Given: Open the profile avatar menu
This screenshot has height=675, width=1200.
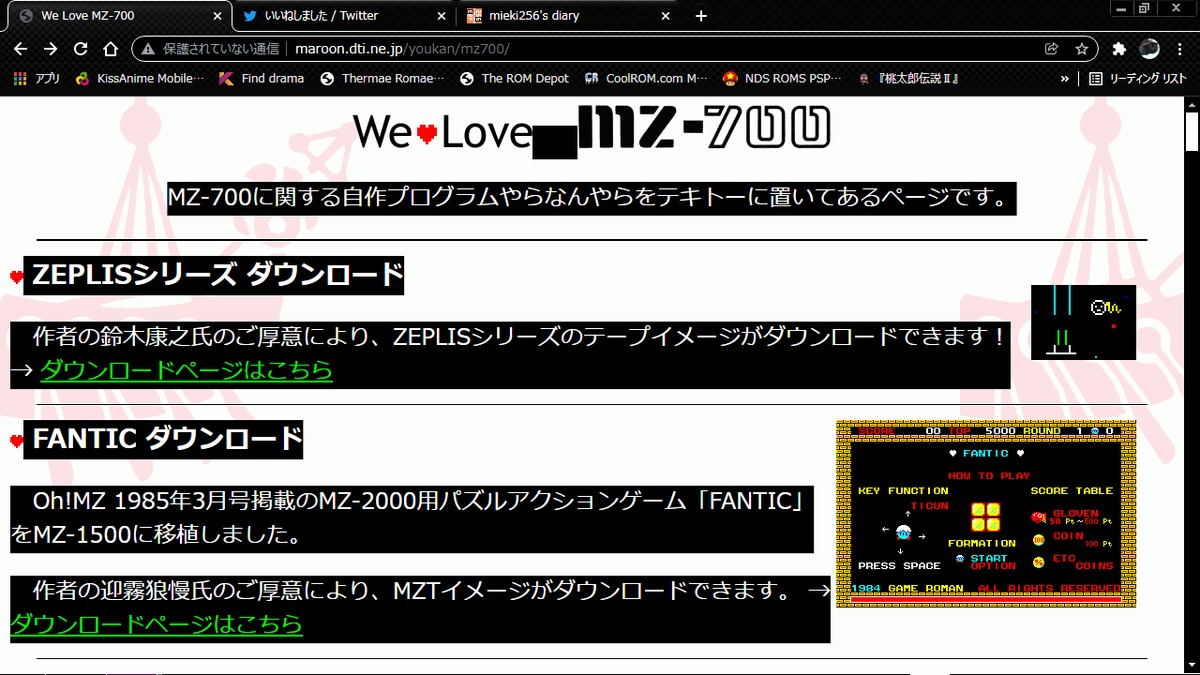Looking at the screenshot, I should point(1150,48).
